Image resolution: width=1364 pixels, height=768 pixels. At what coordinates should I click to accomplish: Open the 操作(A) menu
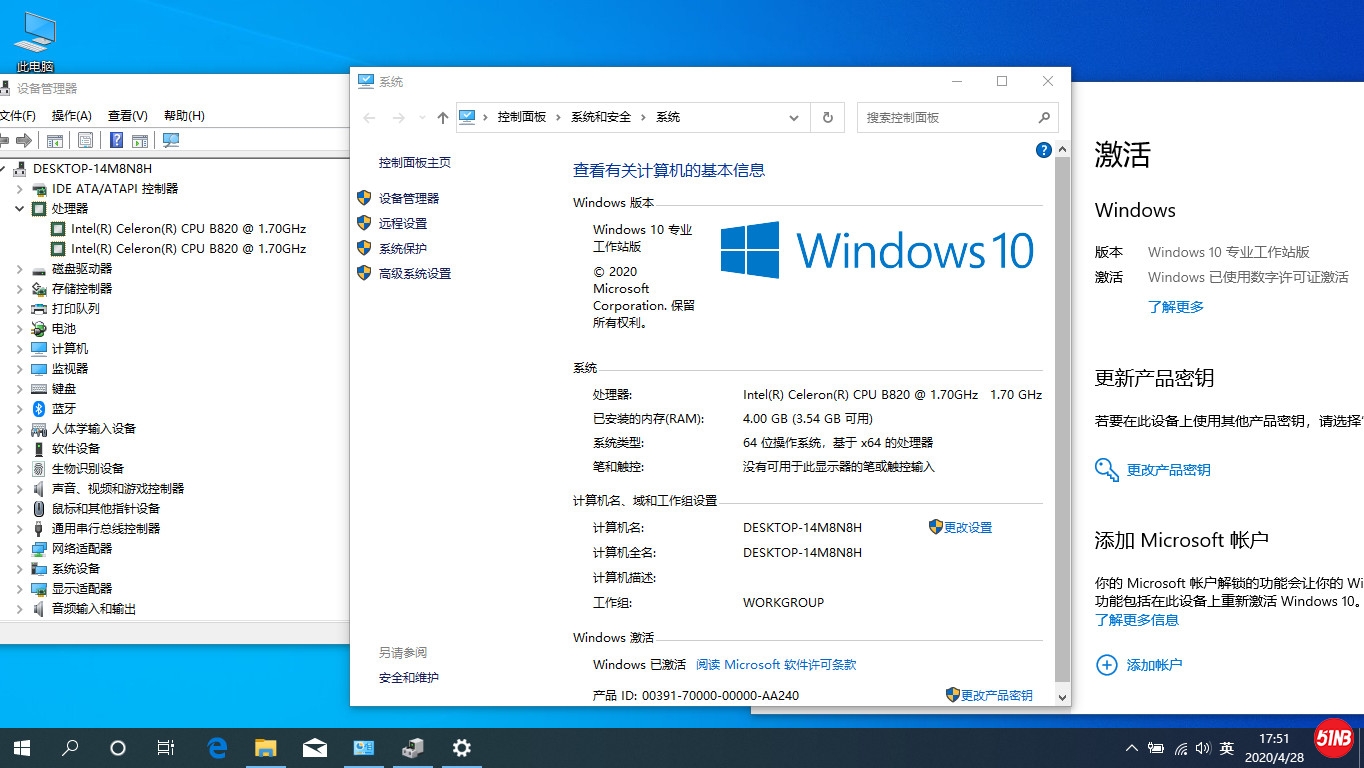pyautogui.click(x=71, y=115)
